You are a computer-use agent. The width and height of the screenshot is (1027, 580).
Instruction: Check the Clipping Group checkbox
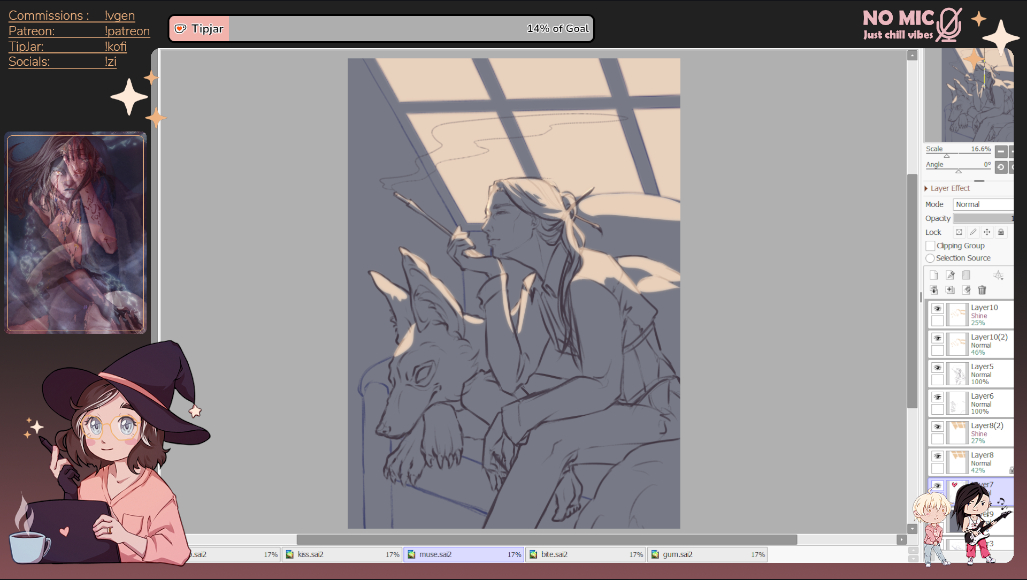click(x=930, y=246)
